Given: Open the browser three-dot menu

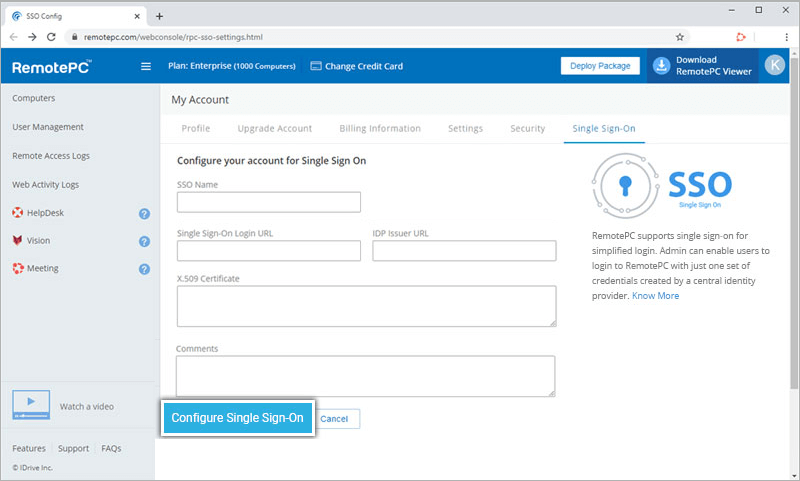Looking at the screenshot, I should click(x=786, y=37).
